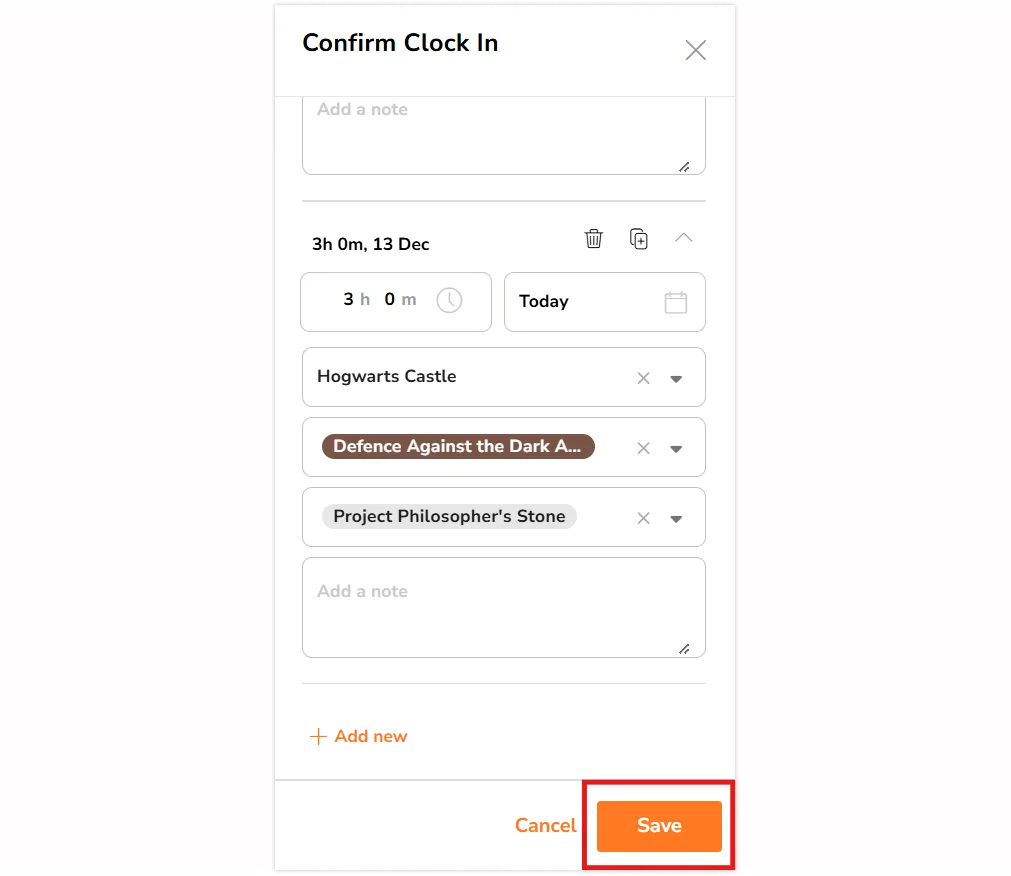Focus the lower Add a note field
1011x876 pixels.
[504, 608]
